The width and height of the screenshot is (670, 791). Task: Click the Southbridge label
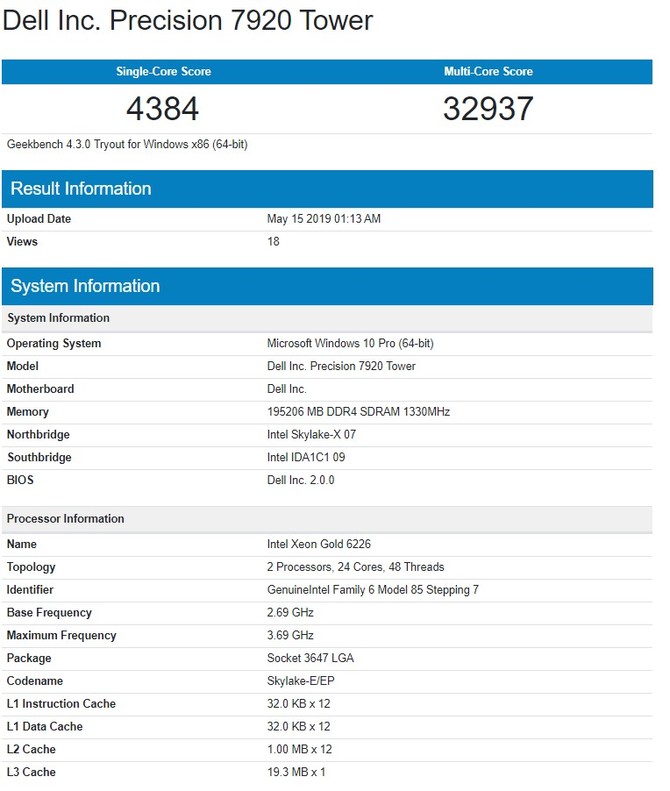[39, 458]
